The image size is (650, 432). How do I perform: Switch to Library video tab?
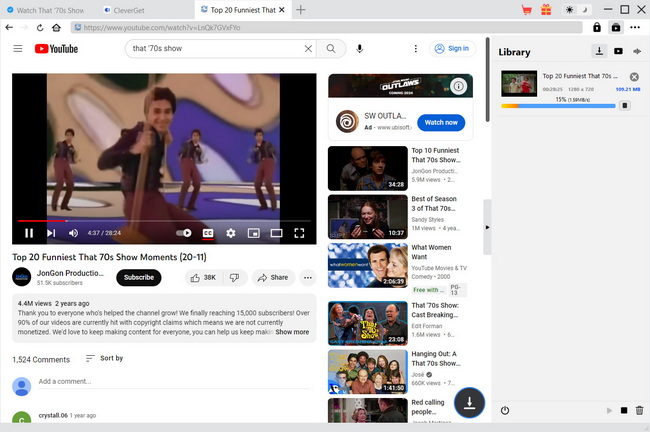[618, 51]
